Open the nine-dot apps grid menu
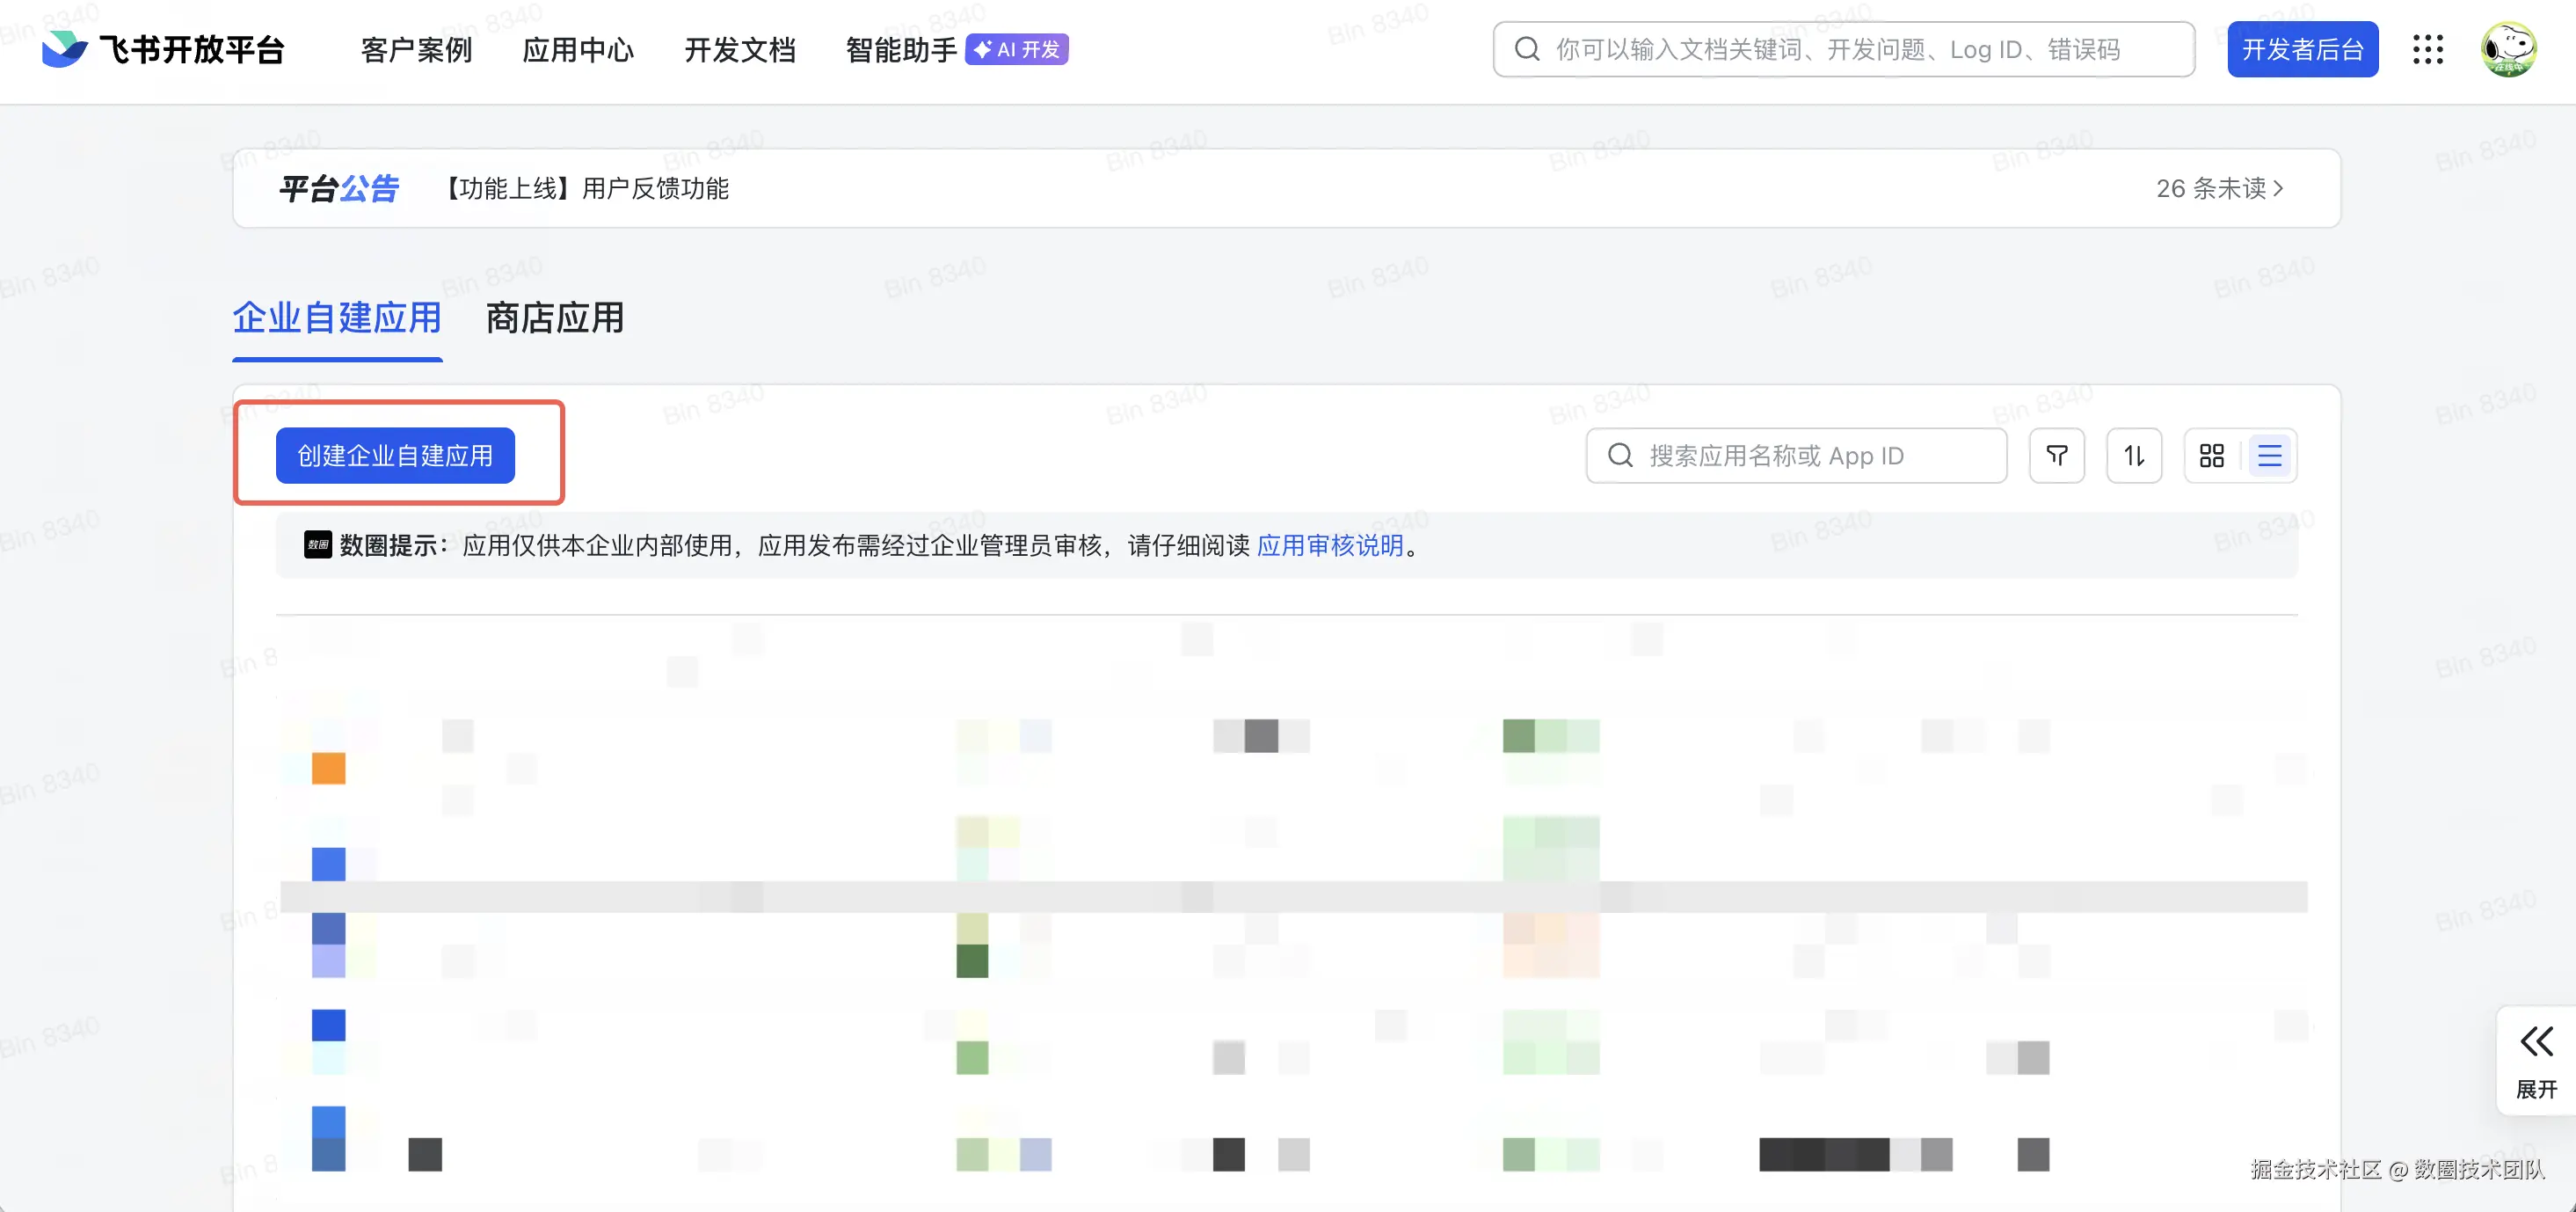The height and width of the screenshot is (1212, 2576). 2427,49
